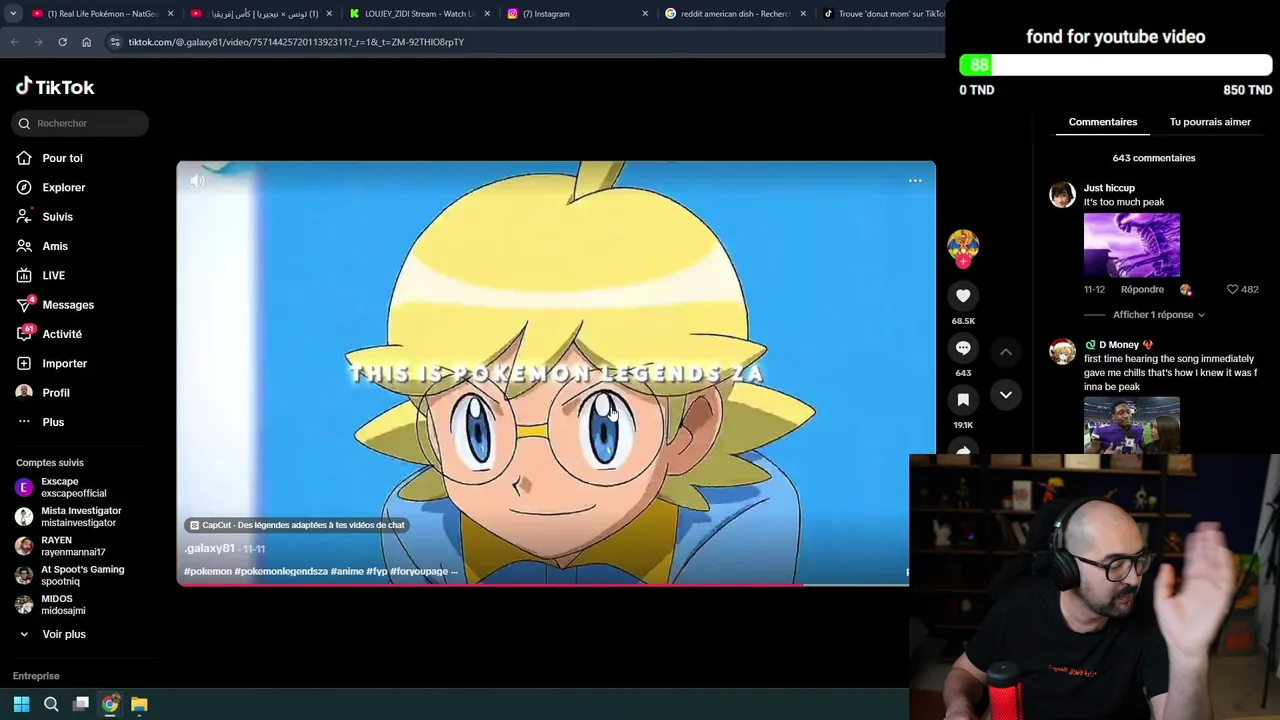Click the address bar URL
The height and width of the screenshot is (720, 1280).
click(x=296, y=42)
